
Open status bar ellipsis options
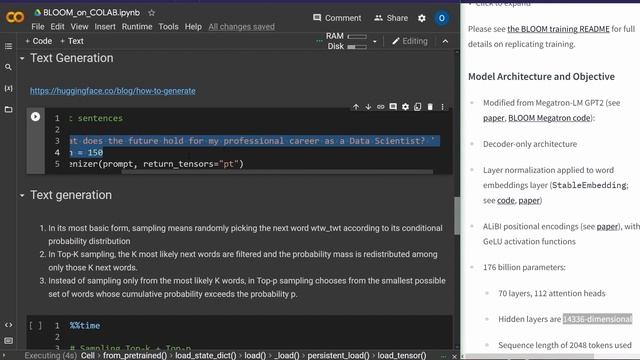444,356
